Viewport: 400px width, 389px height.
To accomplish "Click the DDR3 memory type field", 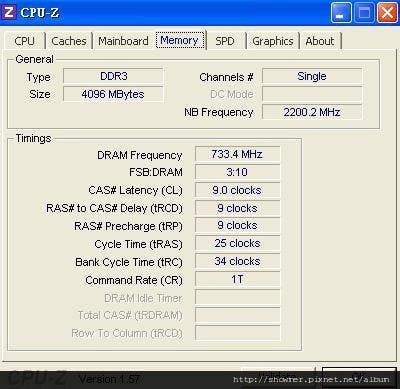I will (113, 76).
